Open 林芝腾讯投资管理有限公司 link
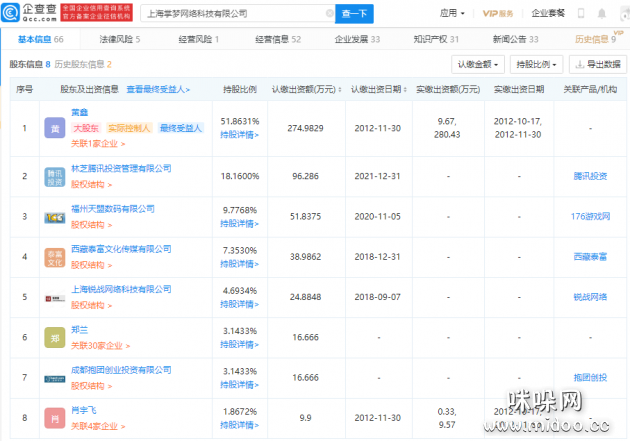Image resolution: width=630 pixels, height=441 pixels. click(x=121, y=168)
